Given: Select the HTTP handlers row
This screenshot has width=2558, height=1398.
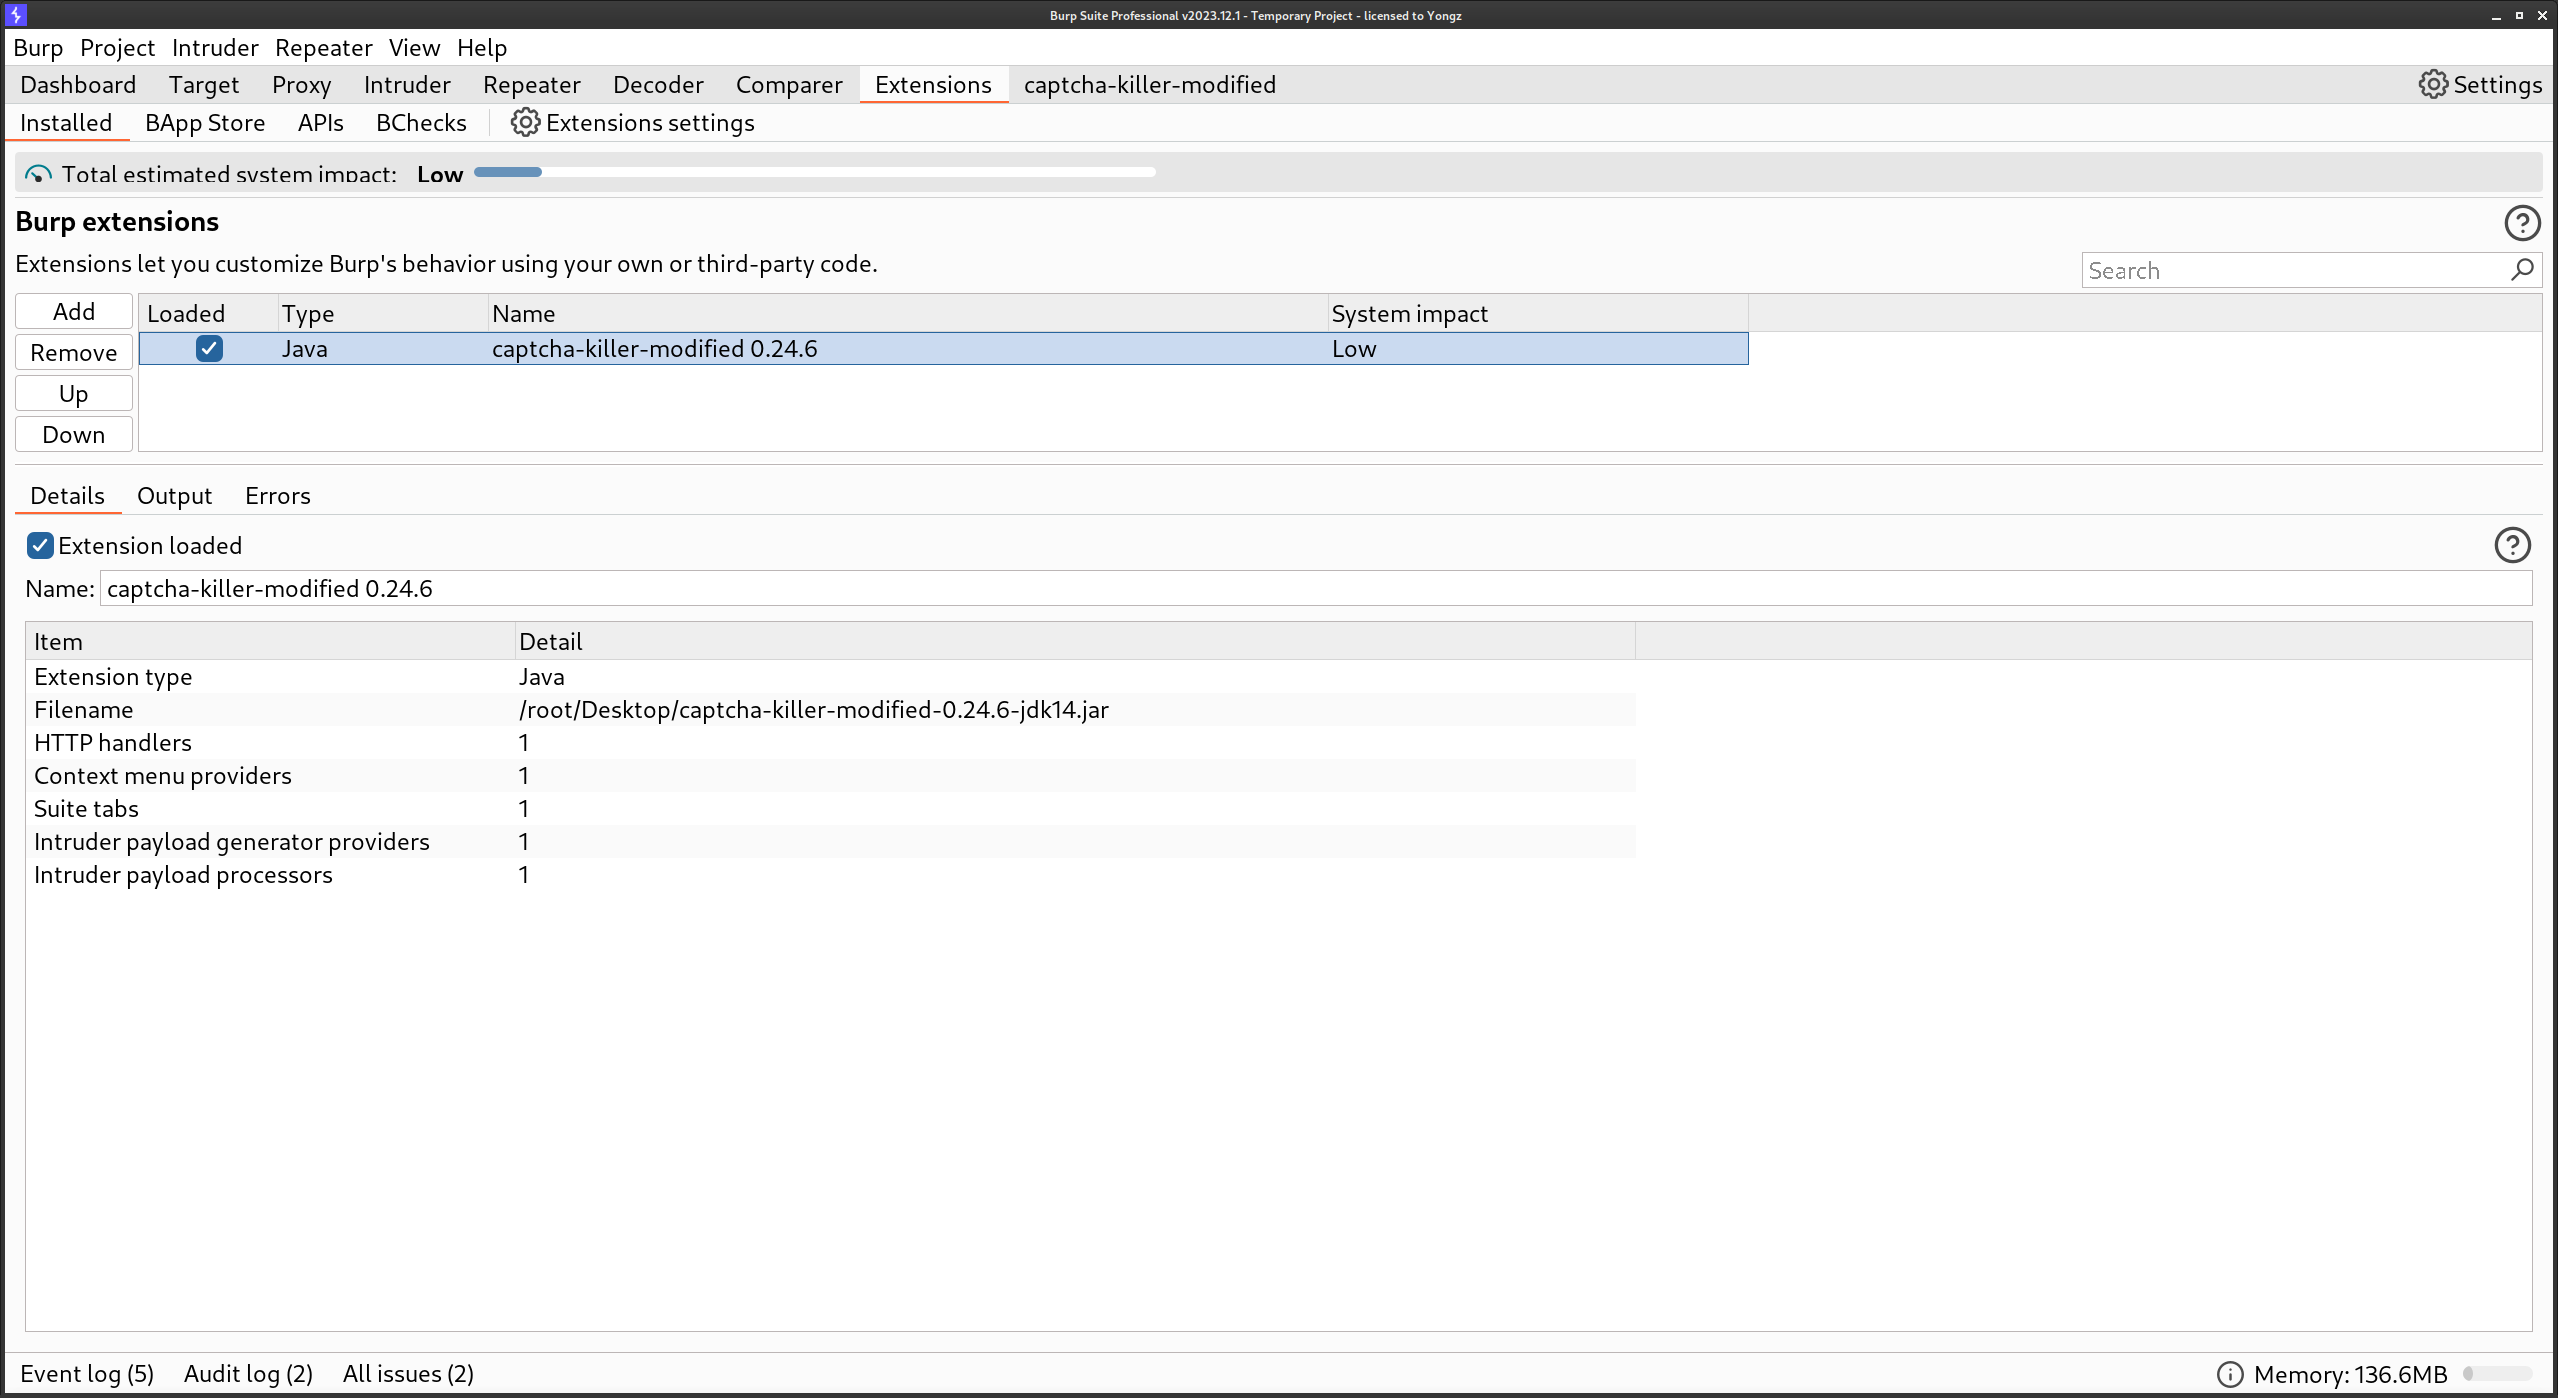Looking at the screenshot, I should point(831,743).
